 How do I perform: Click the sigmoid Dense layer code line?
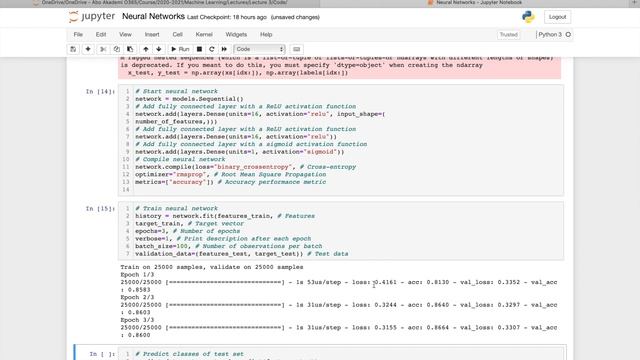point(240,152)
